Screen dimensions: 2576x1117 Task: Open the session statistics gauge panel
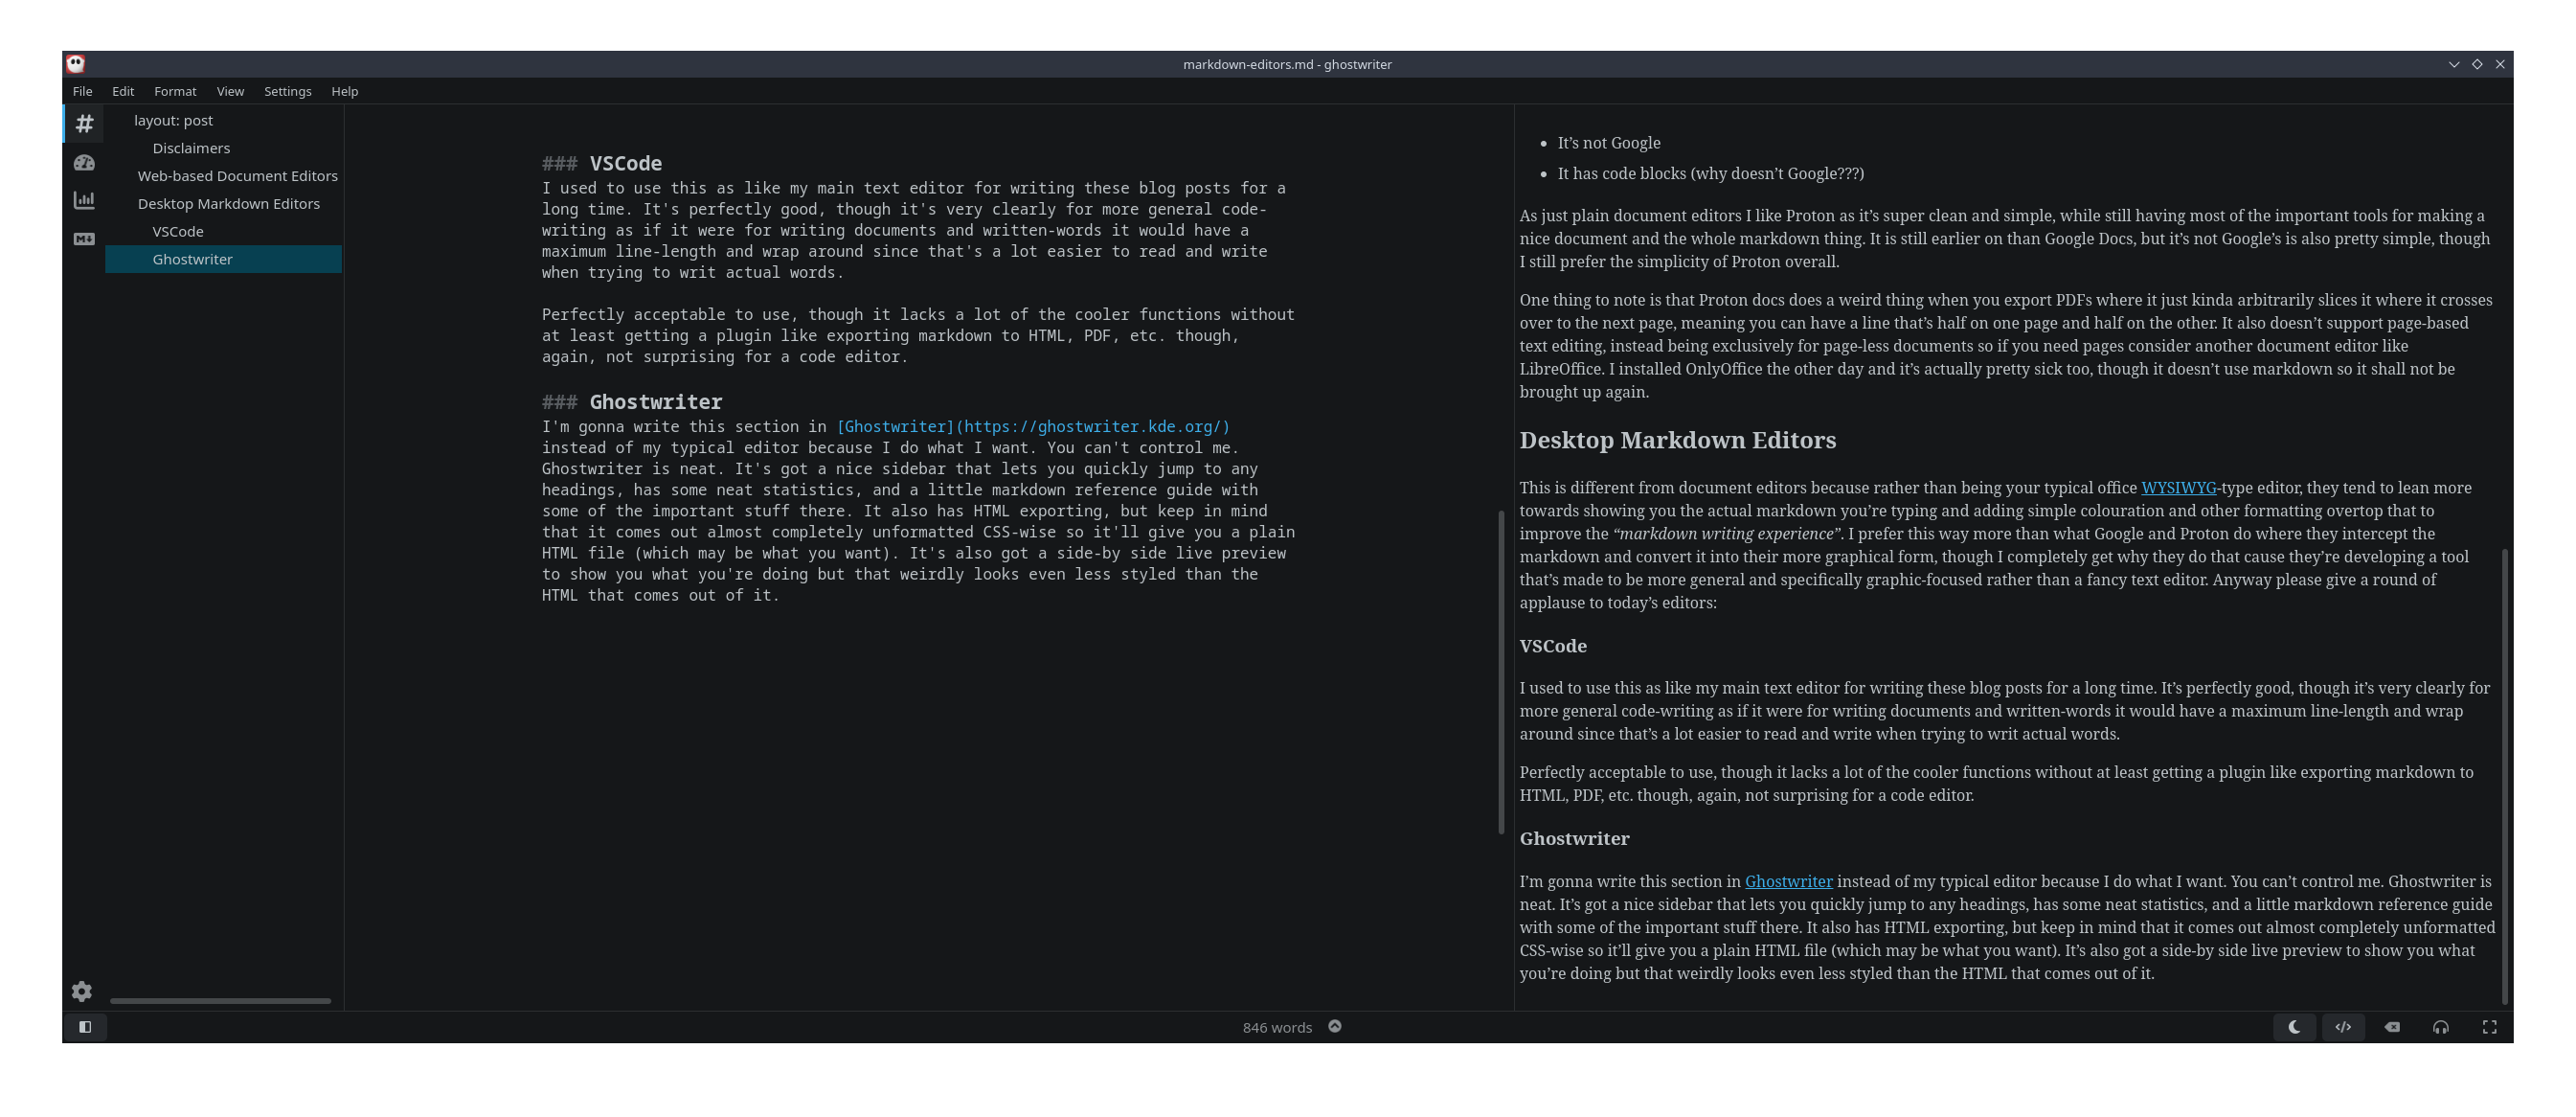[84, 162]
